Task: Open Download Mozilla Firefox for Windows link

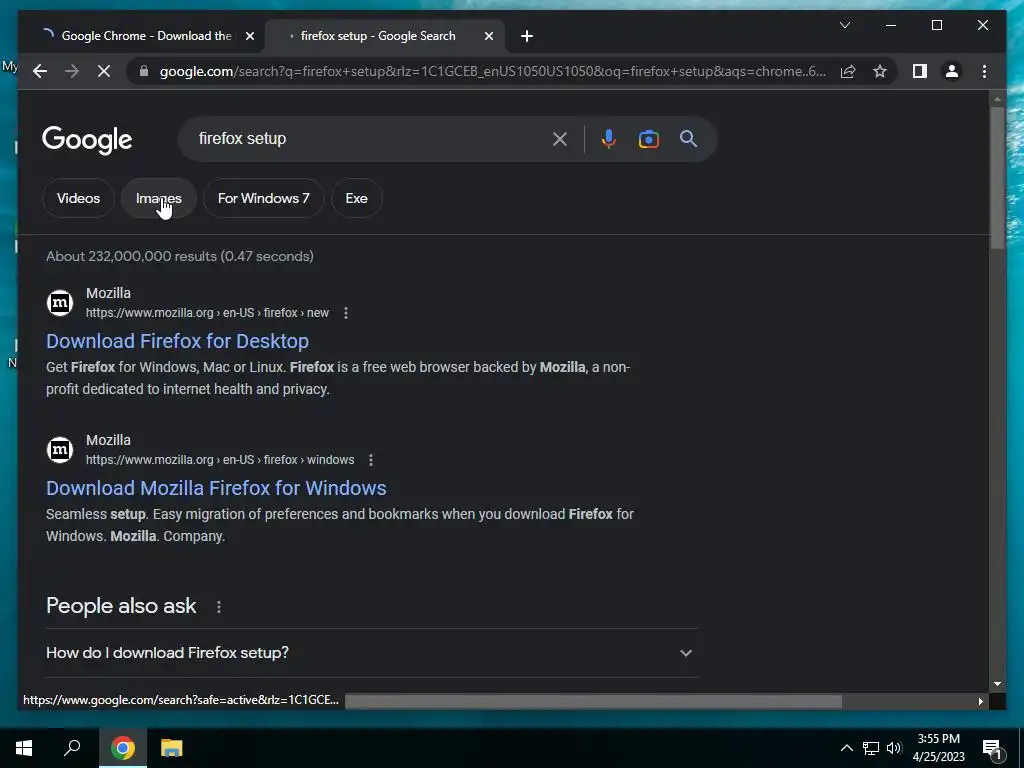Action: click(216, 488)
